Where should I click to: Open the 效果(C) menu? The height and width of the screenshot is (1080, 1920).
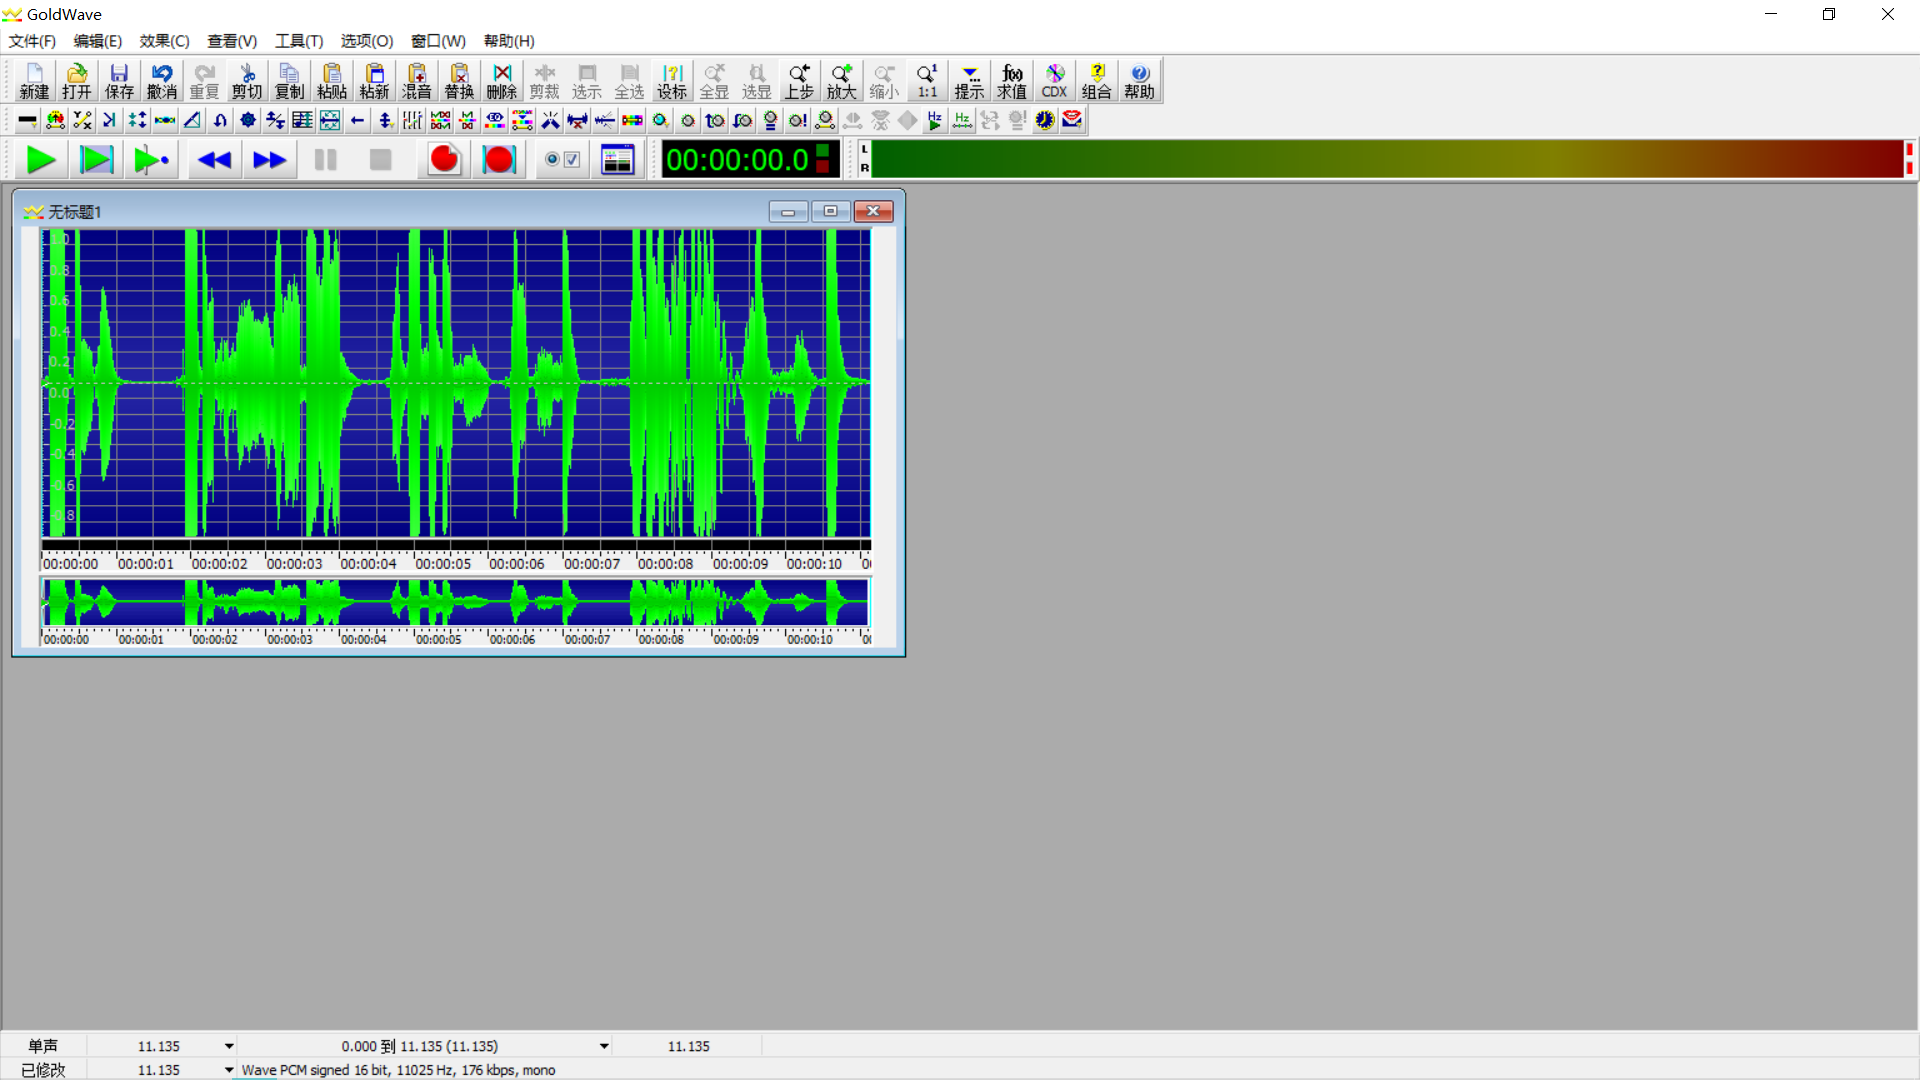164,41
